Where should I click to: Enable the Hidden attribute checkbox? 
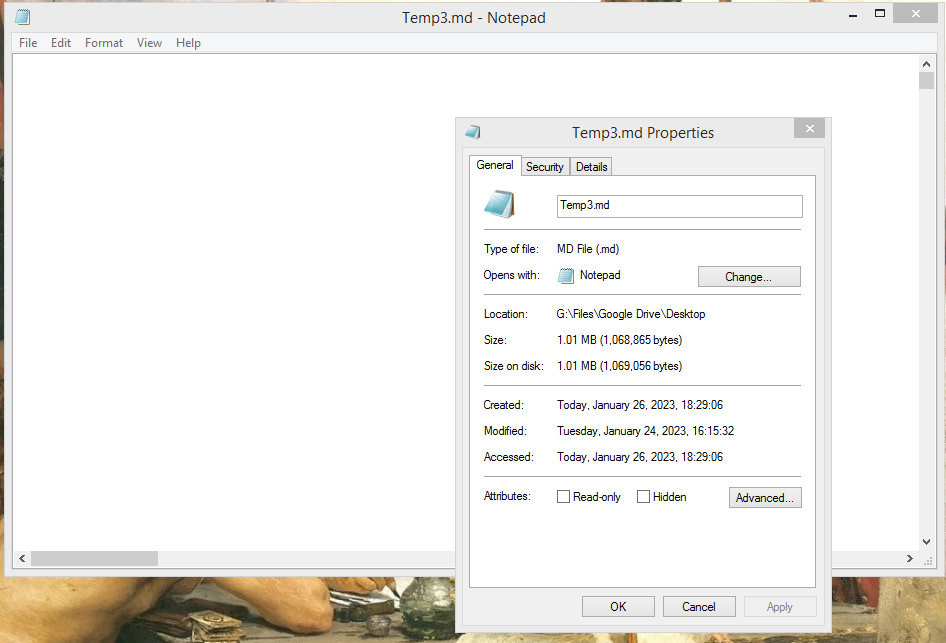pyautogui.click(x=644, y=496)
